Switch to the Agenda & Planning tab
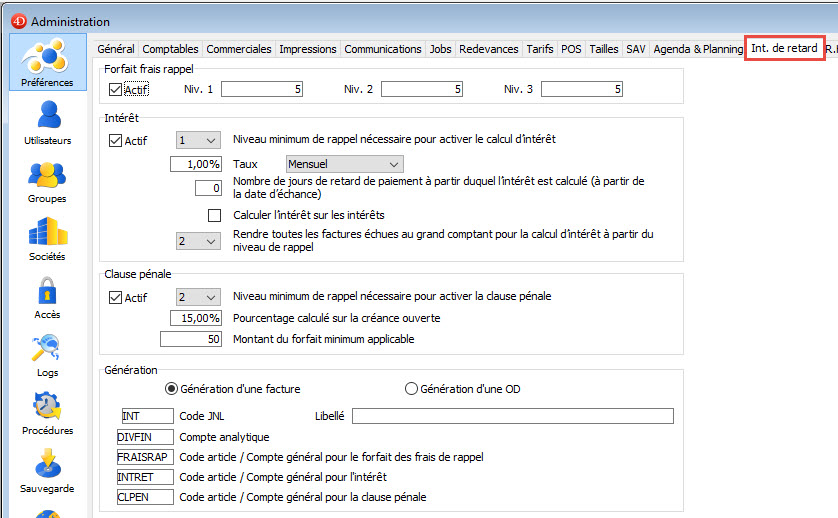The image size is (838, 518). pos(697,49)
